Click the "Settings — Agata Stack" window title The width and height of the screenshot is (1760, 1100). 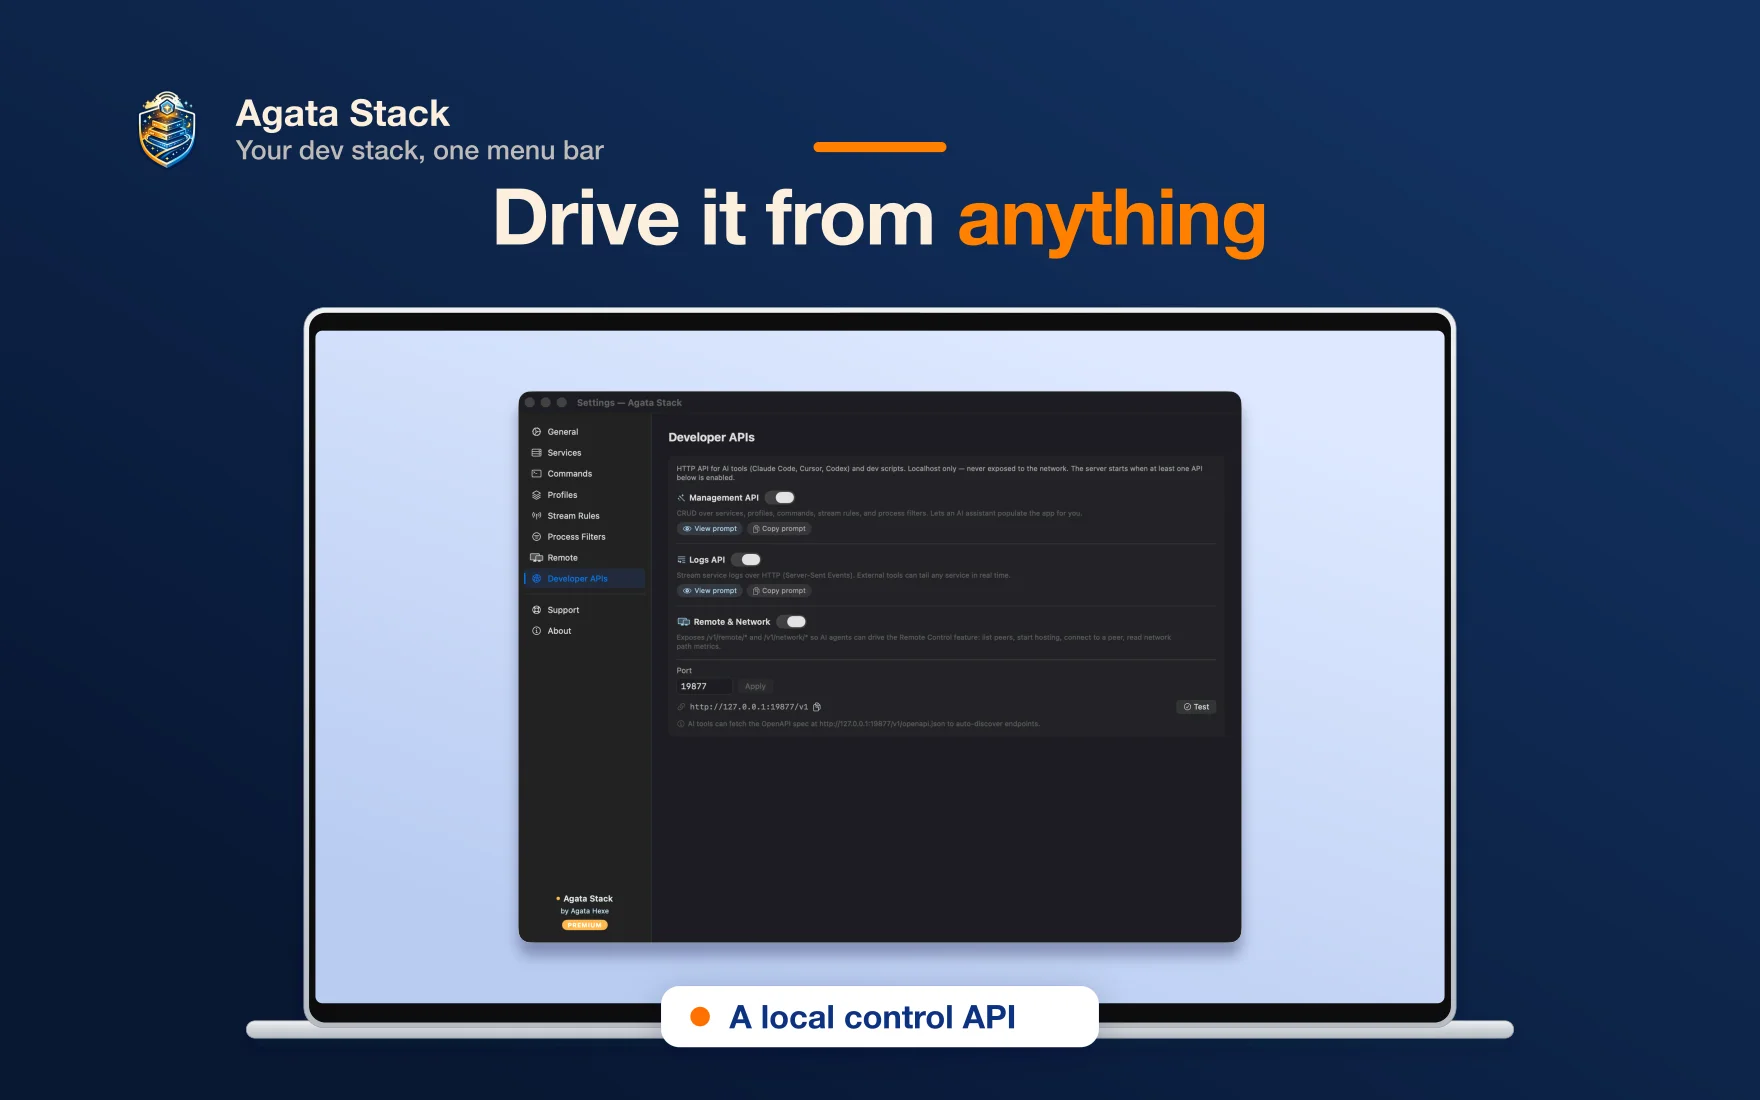[629, 403]
